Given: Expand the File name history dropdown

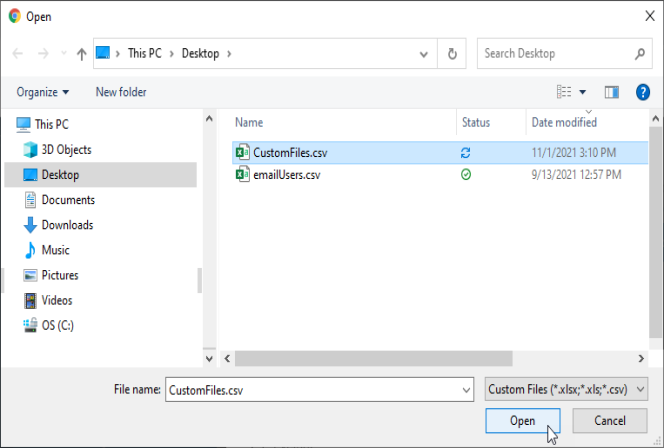Looking at the screenshot, I should pos(465,390).
